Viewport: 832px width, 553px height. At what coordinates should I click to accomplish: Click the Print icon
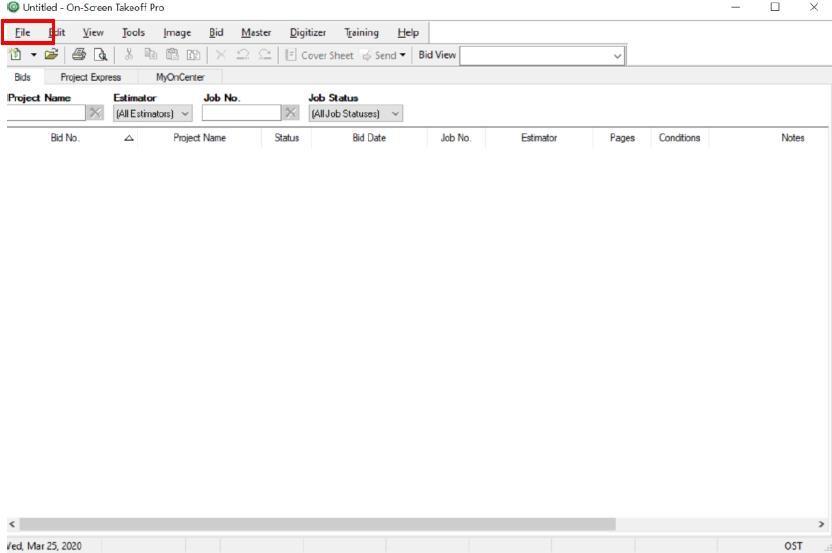[x=78, y=55]
